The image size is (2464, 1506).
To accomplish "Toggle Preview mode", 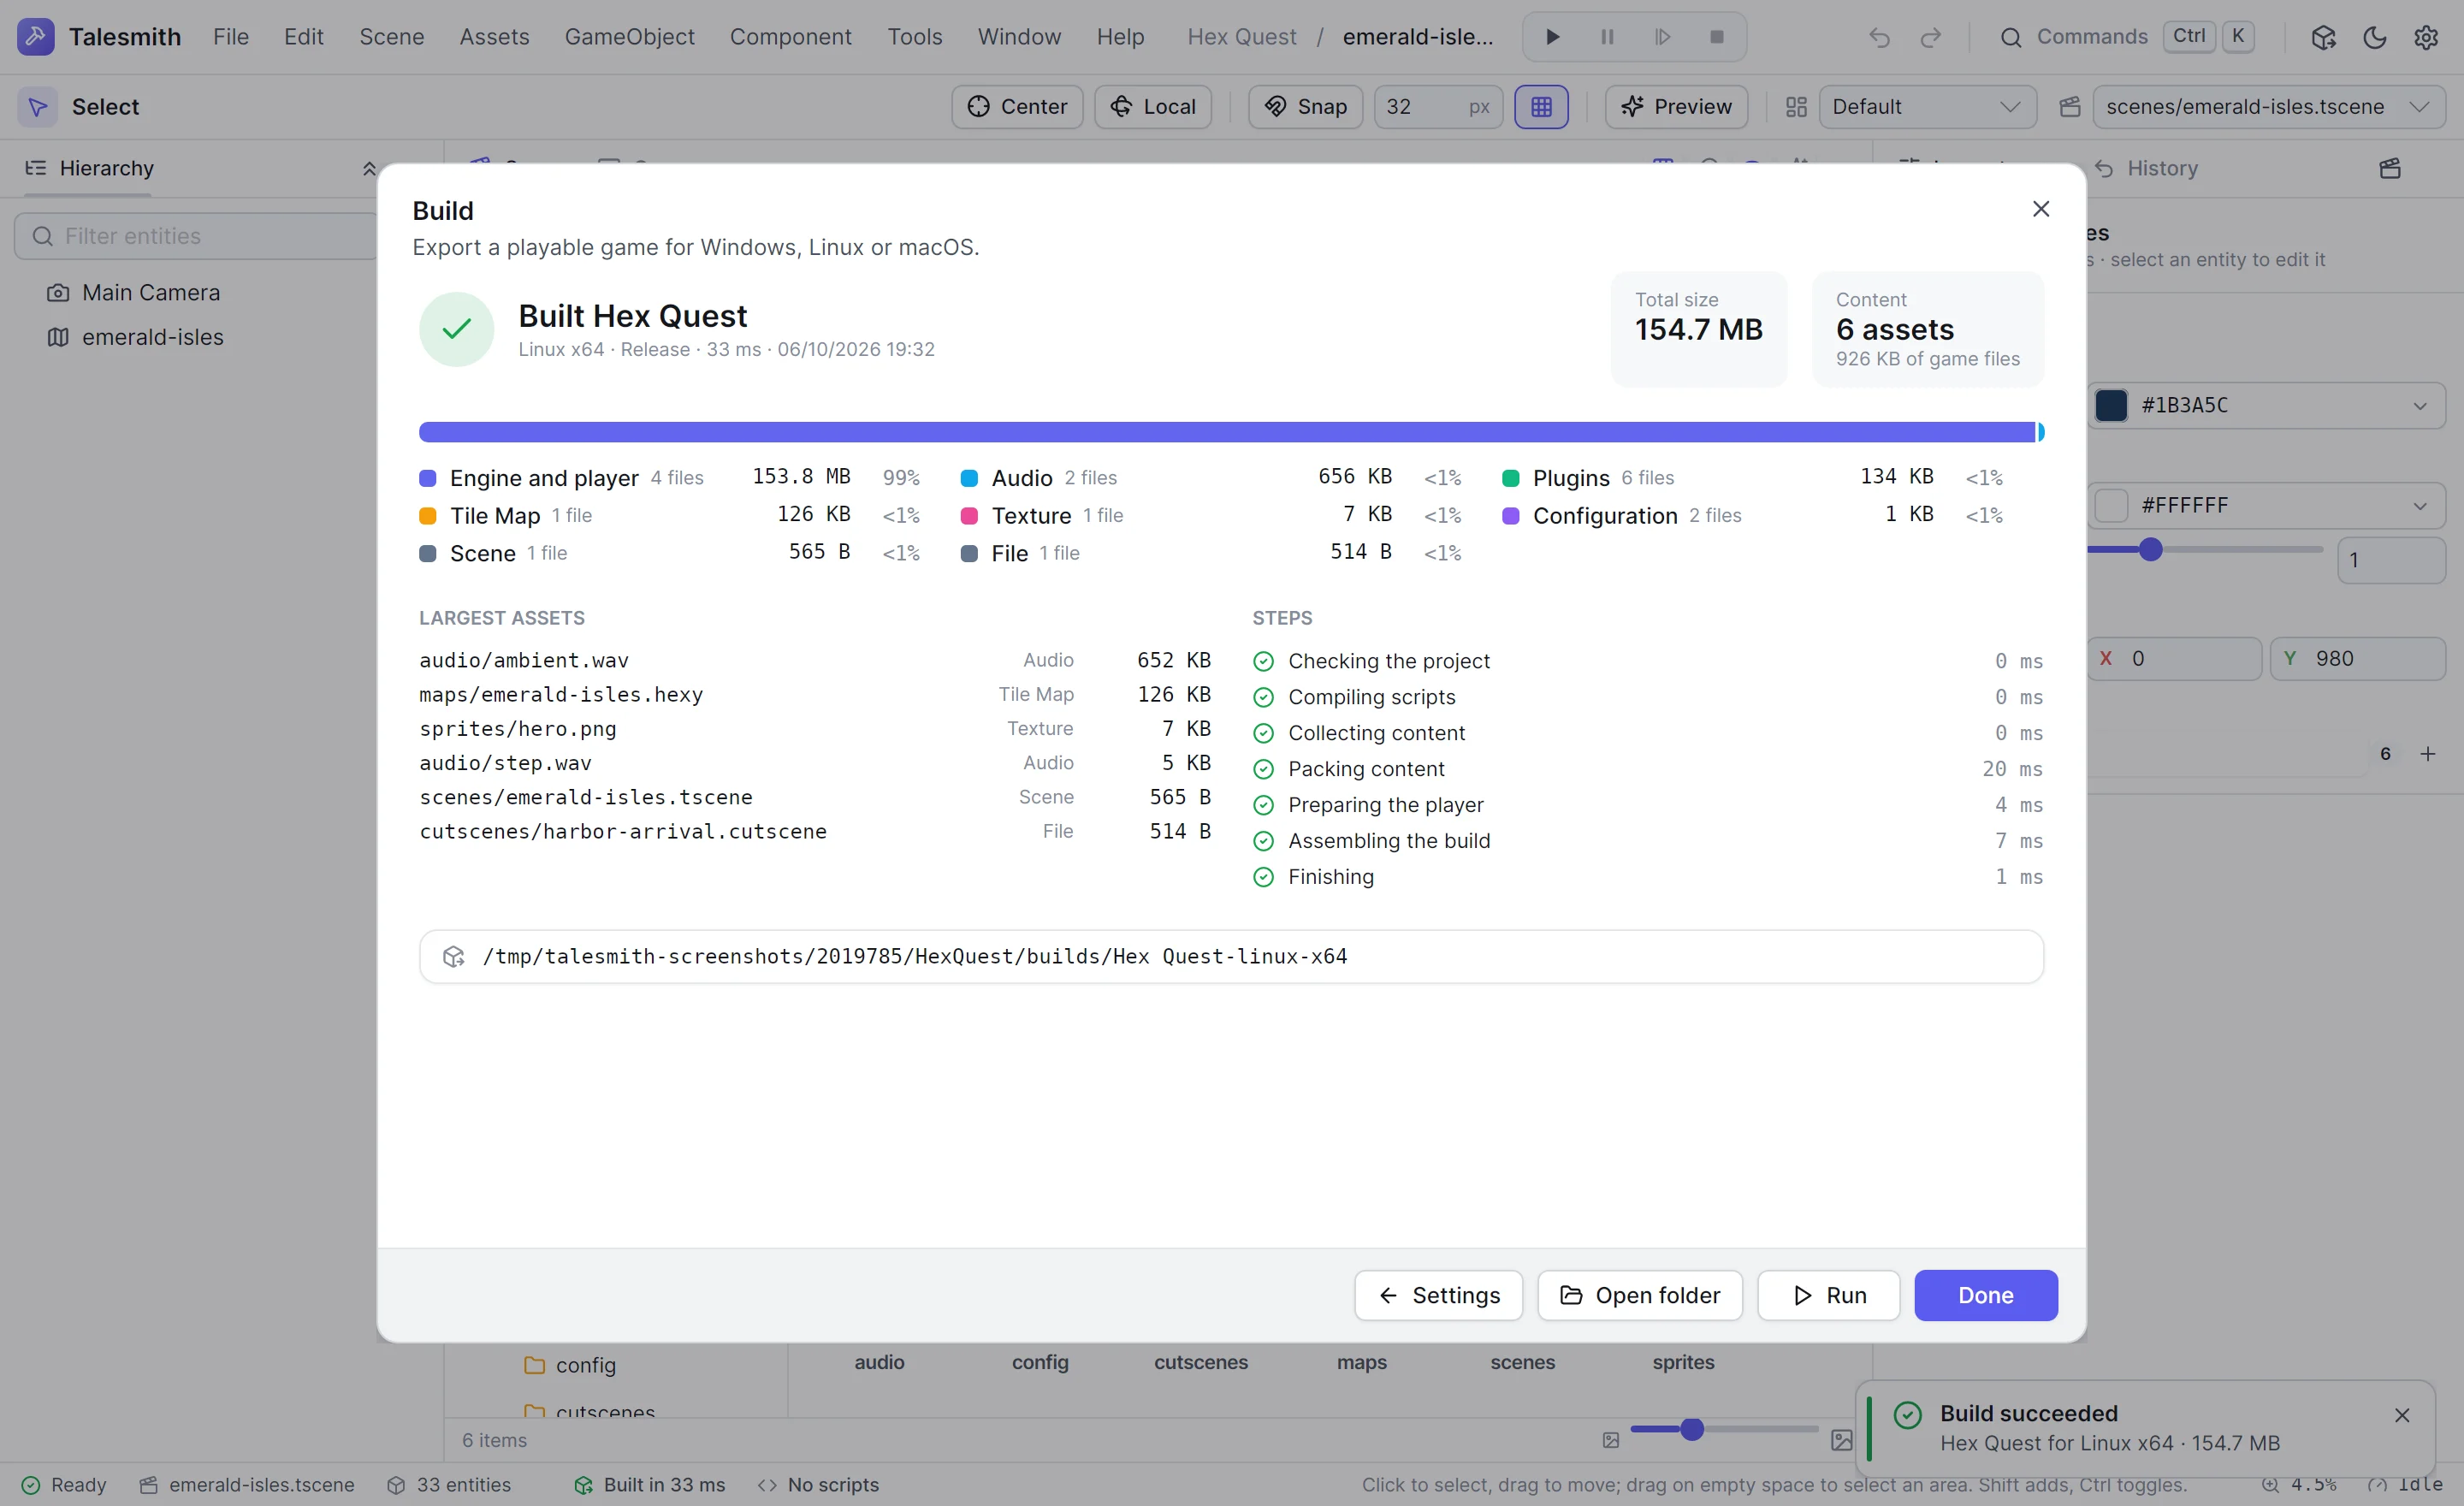I will click(1676, 107).
